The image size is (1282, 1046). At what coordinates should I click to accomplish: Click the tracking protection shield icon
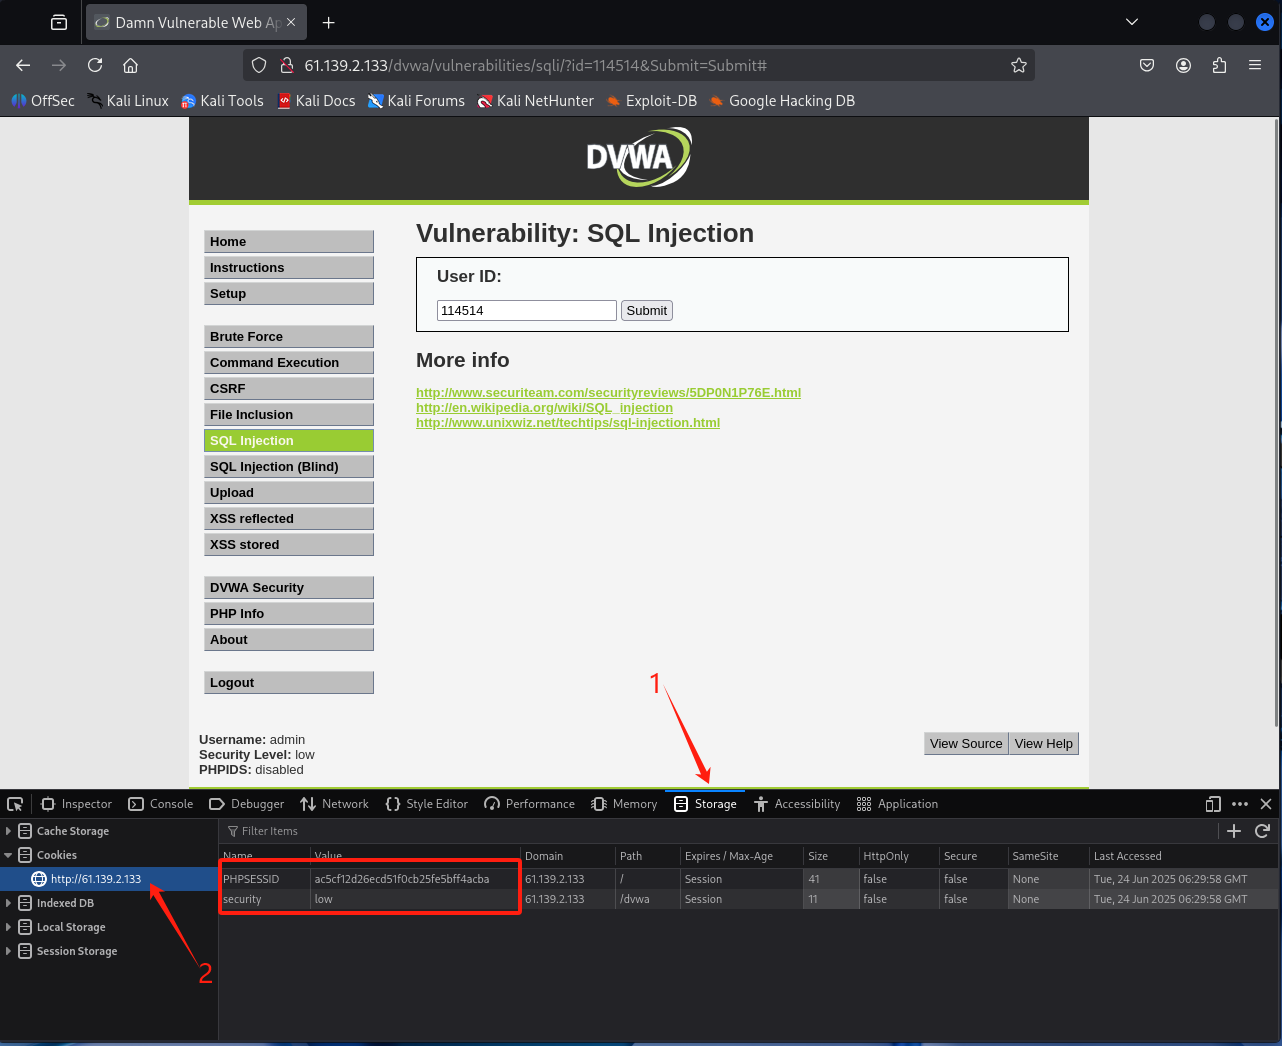[x=259, y=65]
